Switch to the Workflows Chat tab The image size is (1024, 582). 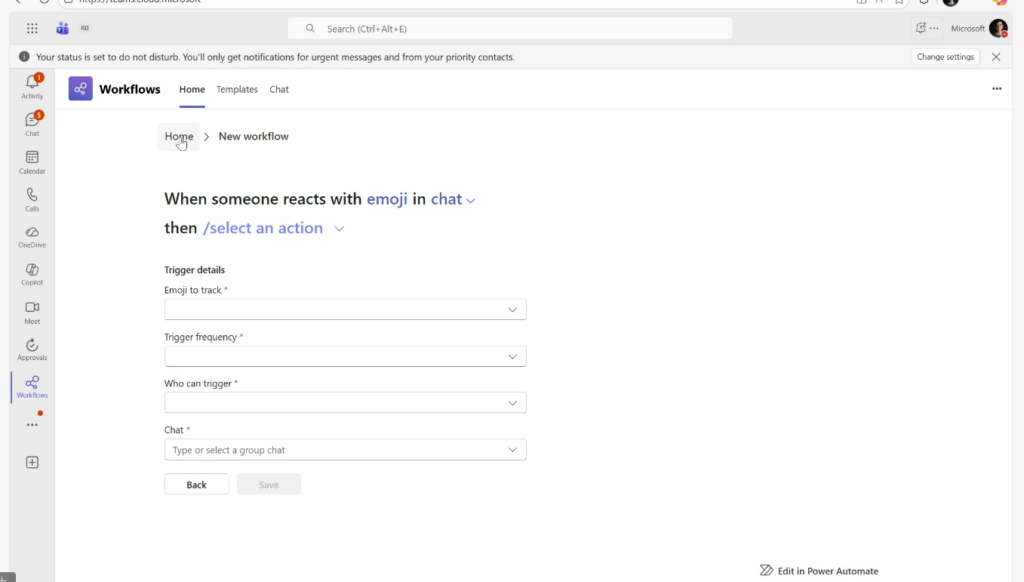point(279,89)
